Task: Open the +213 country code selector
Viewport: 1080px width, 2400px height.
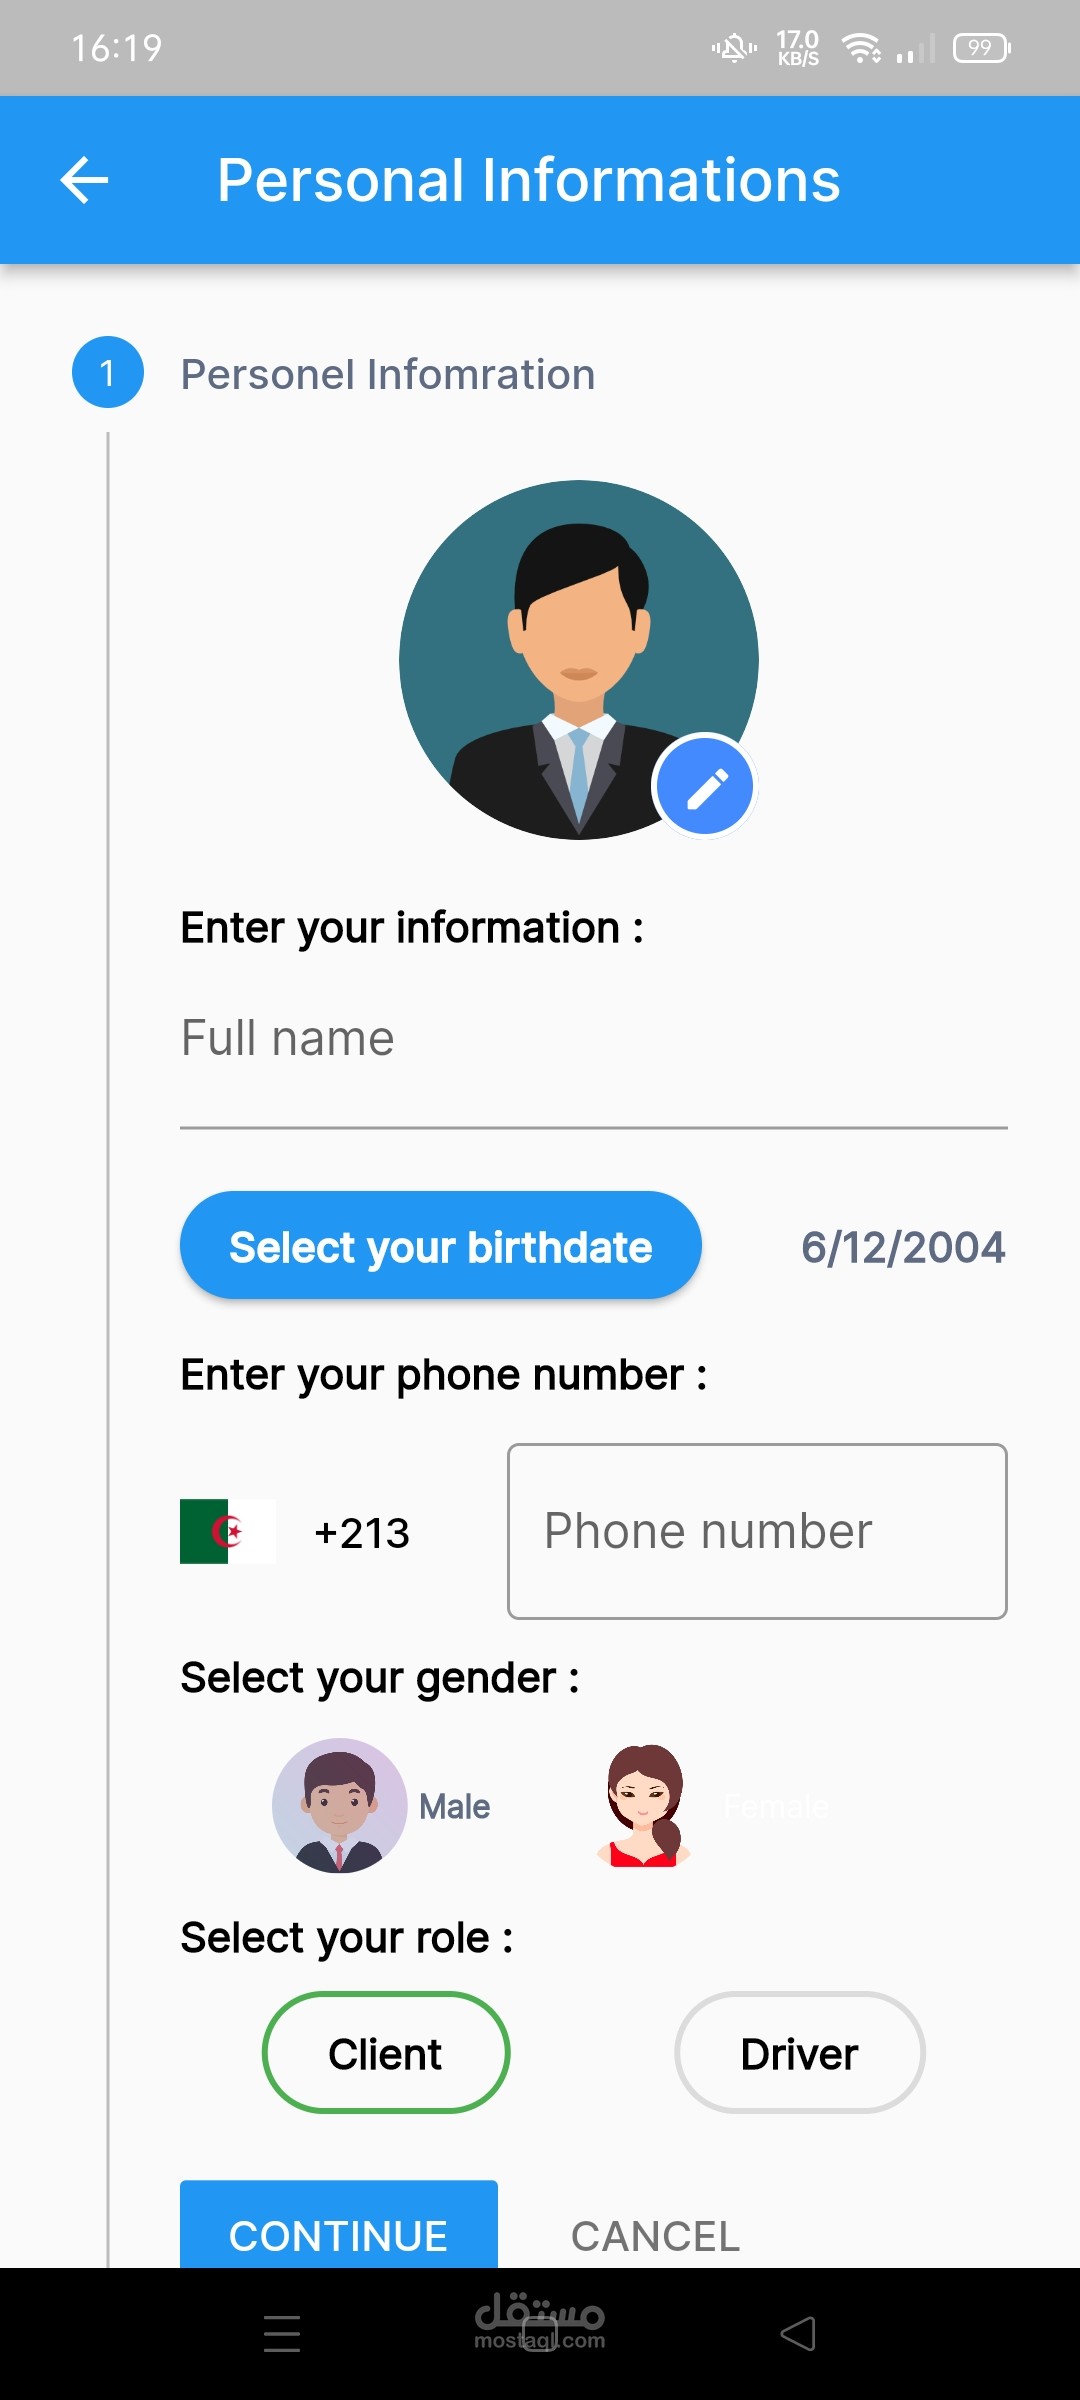Action: point(362,1533)
